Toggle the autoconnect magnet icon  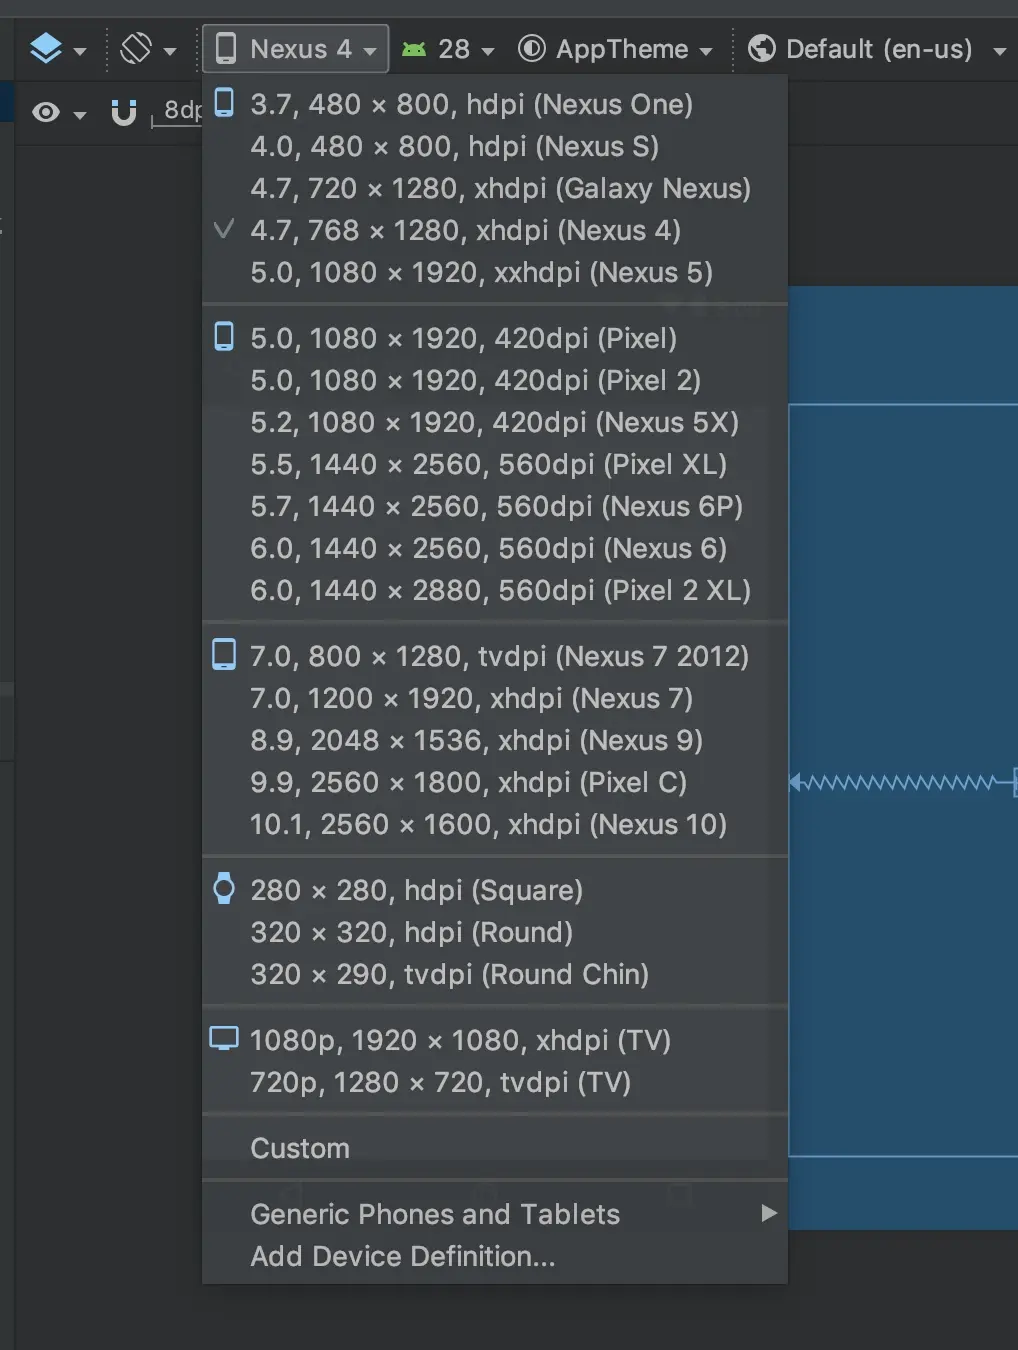[x=124, y=112]
